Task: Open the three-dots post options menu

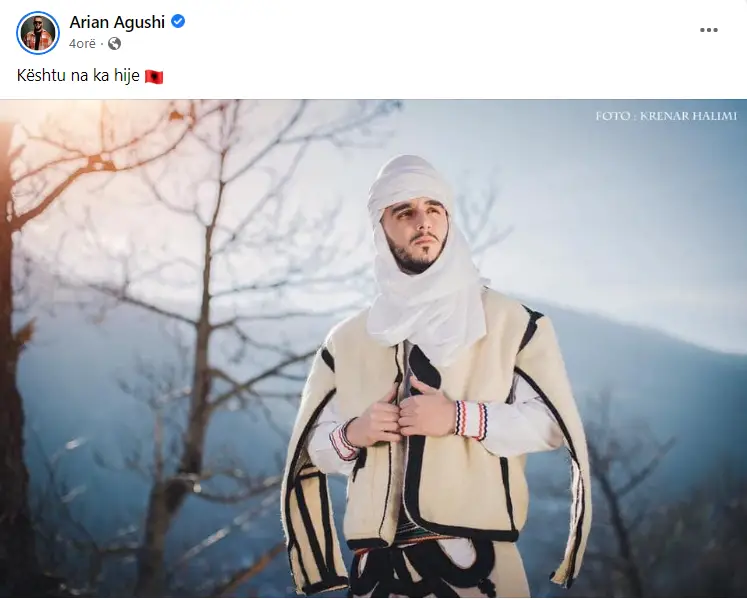Action: pos(708,30)
